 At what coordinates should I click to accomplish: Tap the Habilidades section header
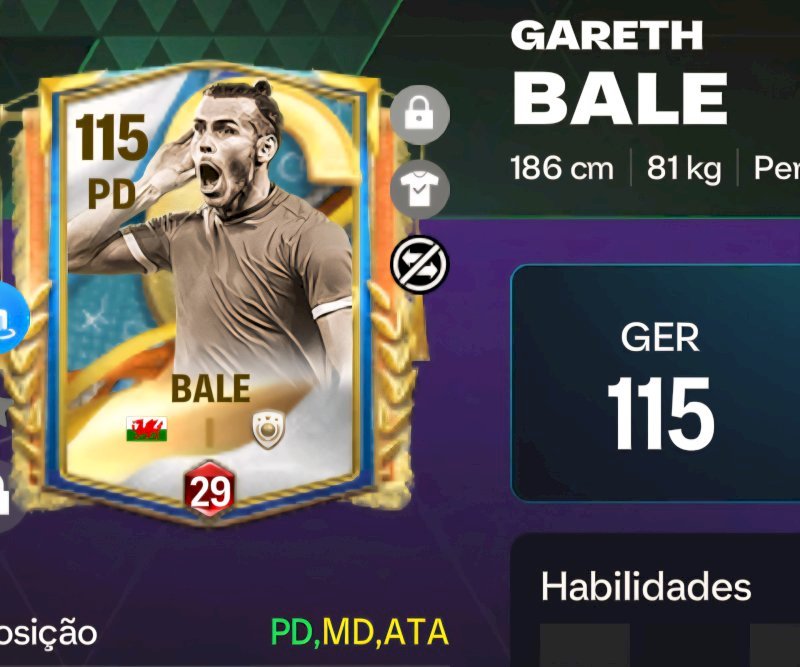(x=646, y=586)
